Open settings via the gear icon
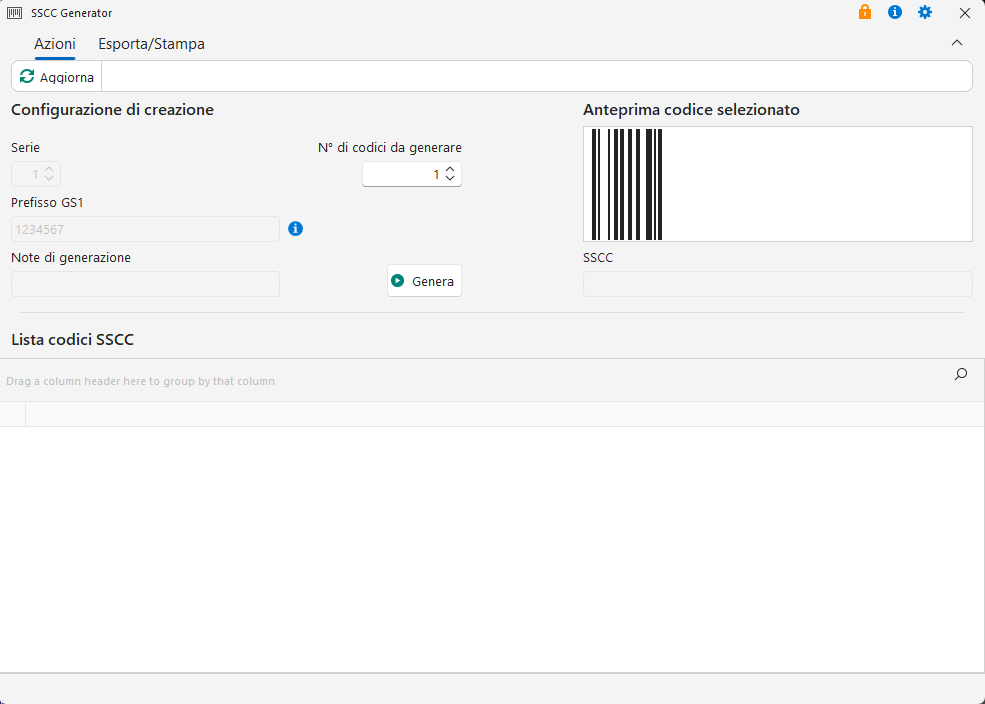Image resolution: width=985 pixels, height=704 pixels. click(925, 13)
